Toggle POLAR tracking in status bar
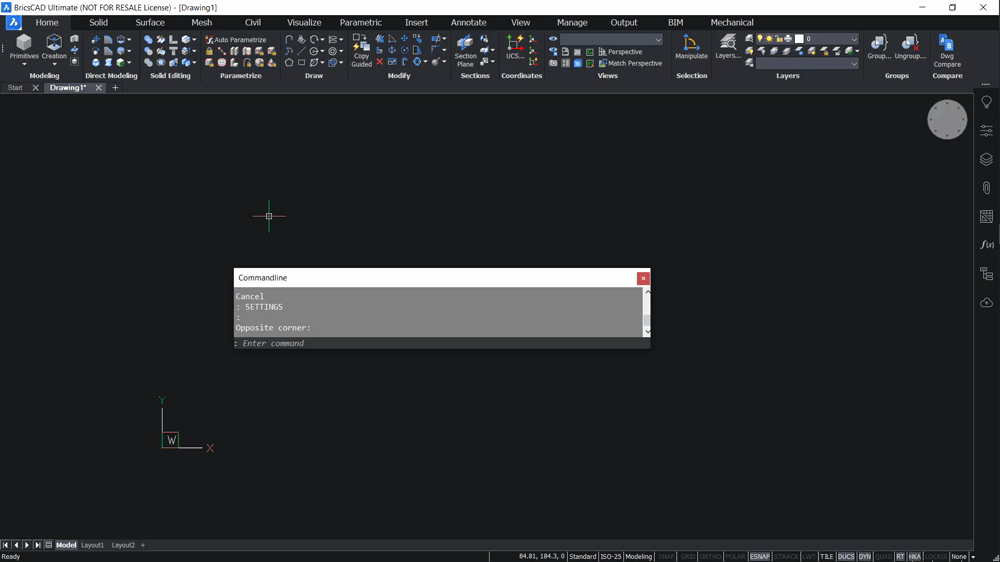 [735, 557]
